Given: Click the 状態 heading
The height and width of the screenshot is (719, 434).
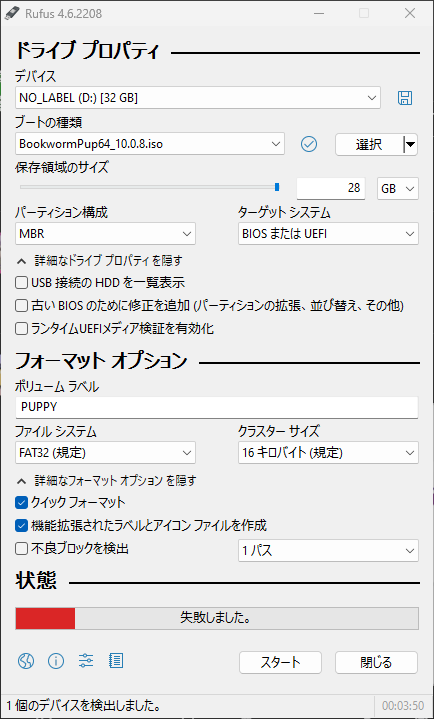Looking at the screenshot, I should pyautogui.click(x=36, y=581).
